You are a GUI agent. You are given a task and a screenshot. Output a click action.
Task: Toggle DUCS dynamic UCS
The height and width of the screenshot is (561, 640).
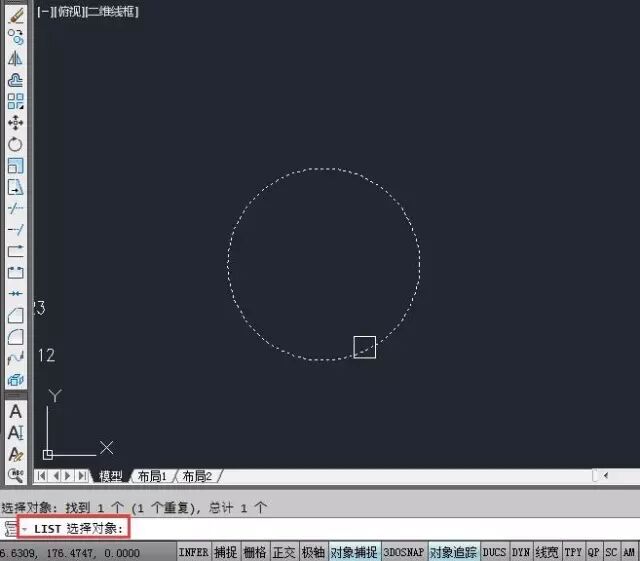point(494,552)
